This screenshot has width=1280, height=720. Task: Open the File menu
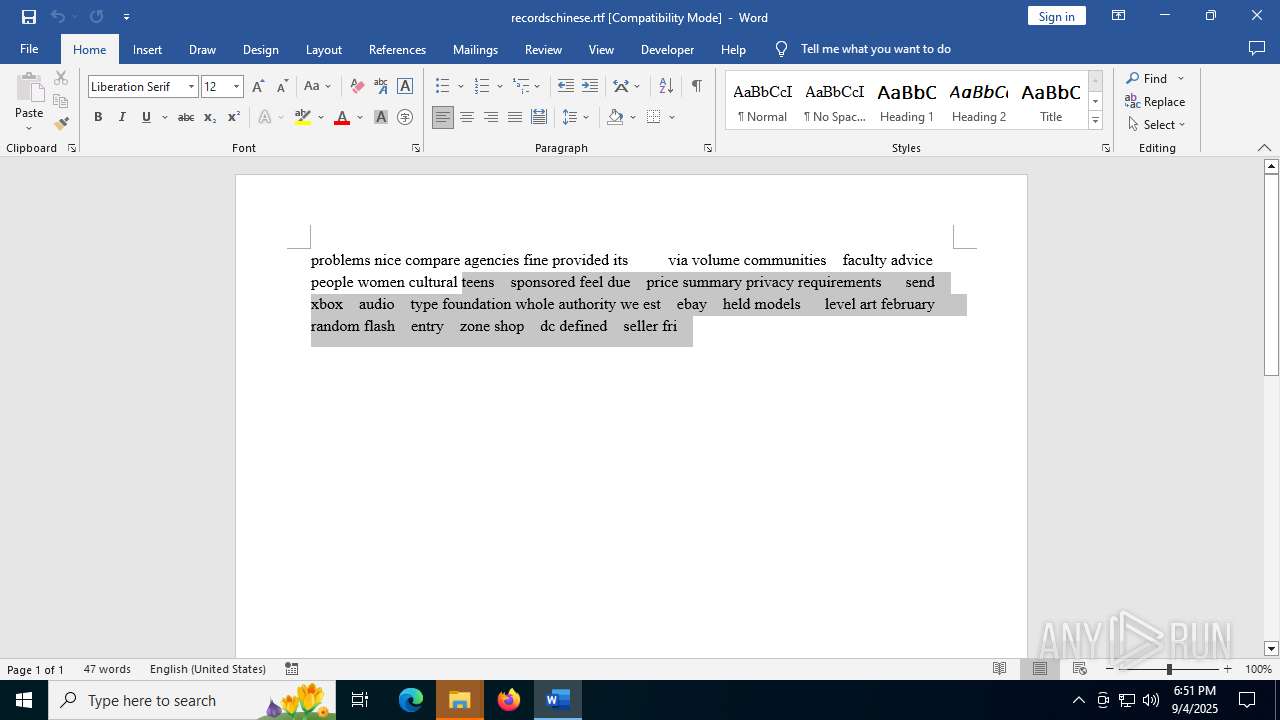29,49
